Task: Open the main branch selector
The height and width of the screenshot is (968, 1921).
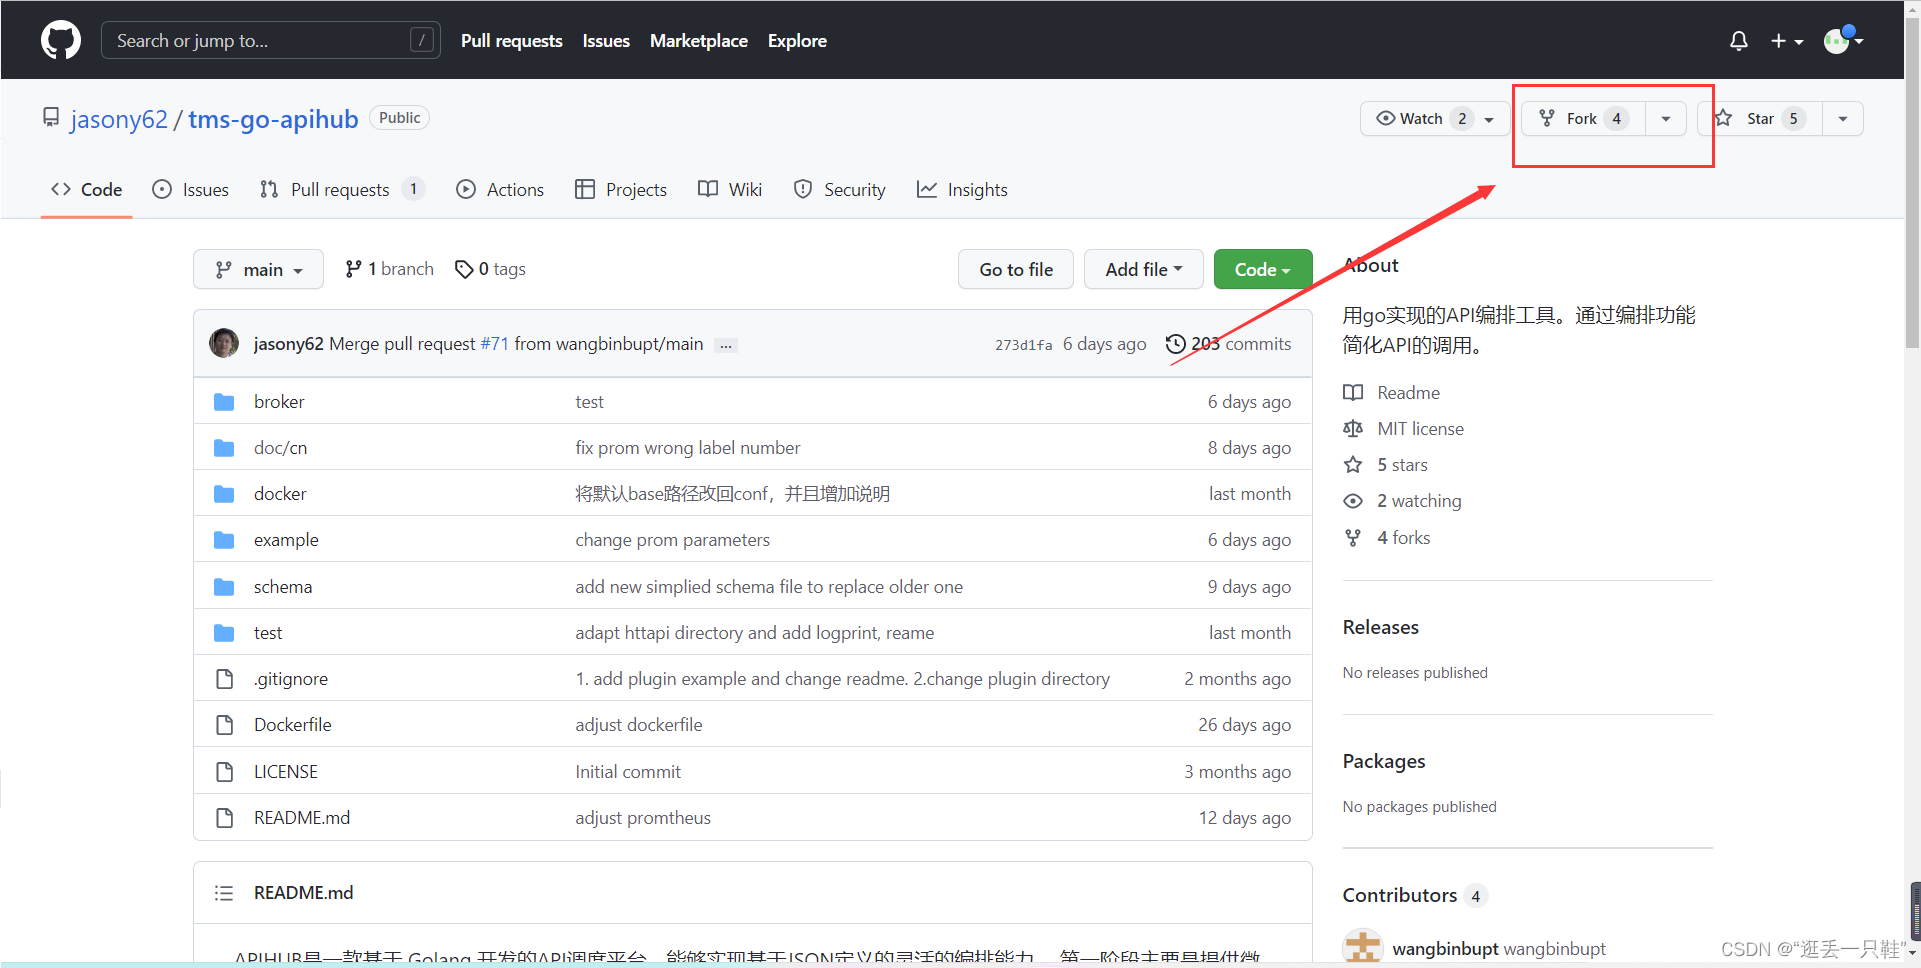Action: pos(258,269)
